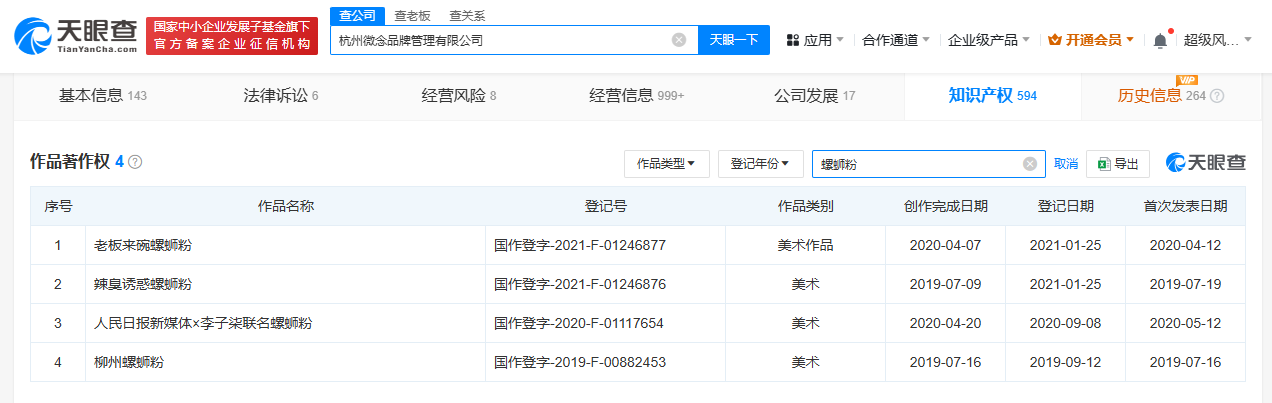Clear the 螺蛳粉 filter text
1272x403 pixels.
[x=1030, y=164]
